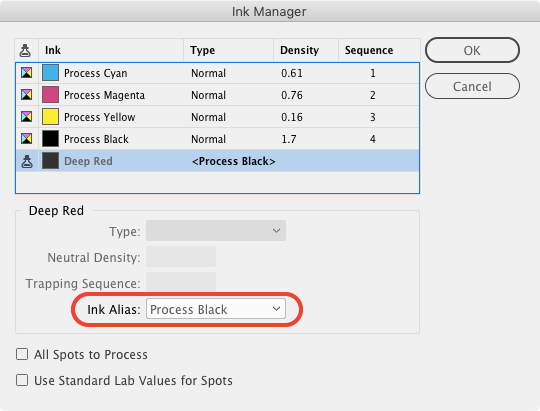Dismiss dialog with Cancel button
Screen dimensions: 540x411
click(x=472, y=86)
